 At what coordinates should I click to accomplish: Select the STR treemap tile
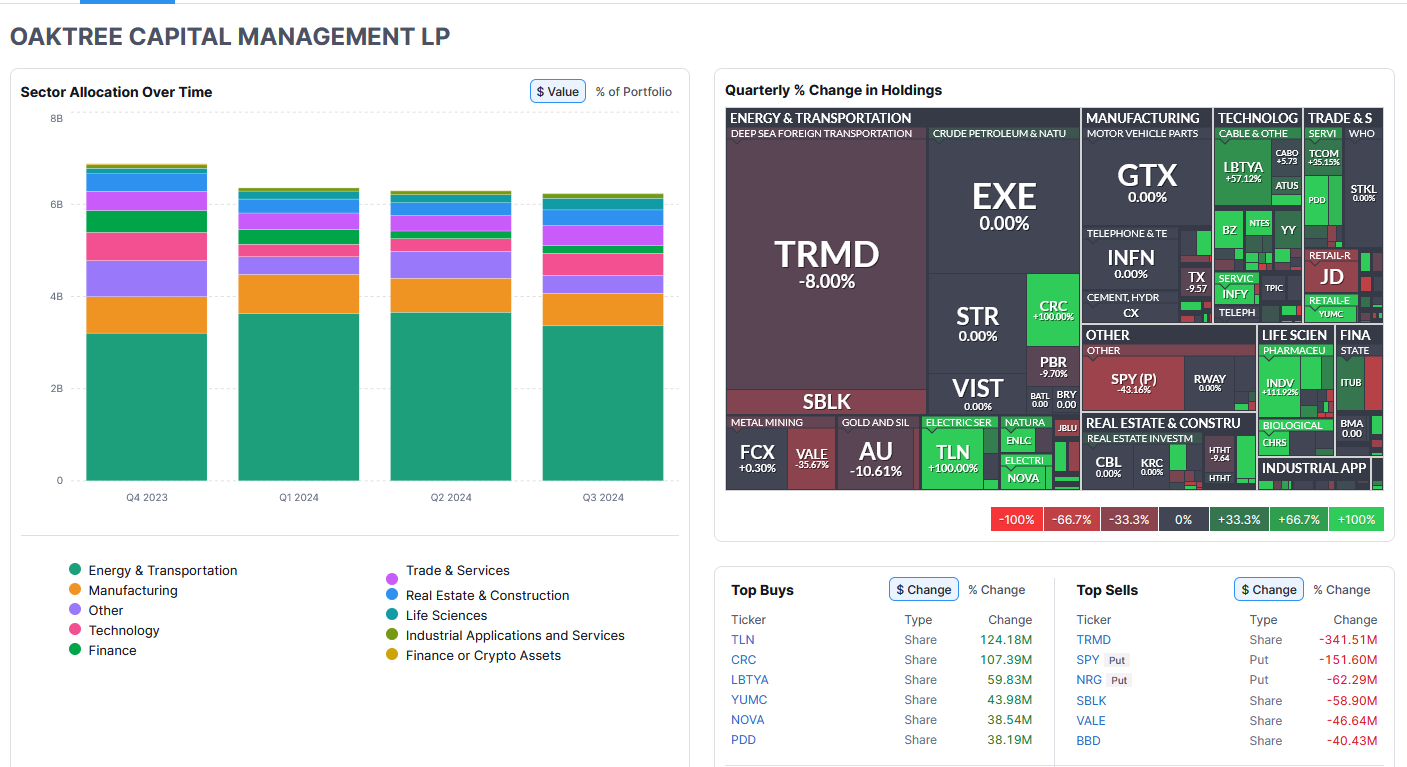[x=977, y=323]
